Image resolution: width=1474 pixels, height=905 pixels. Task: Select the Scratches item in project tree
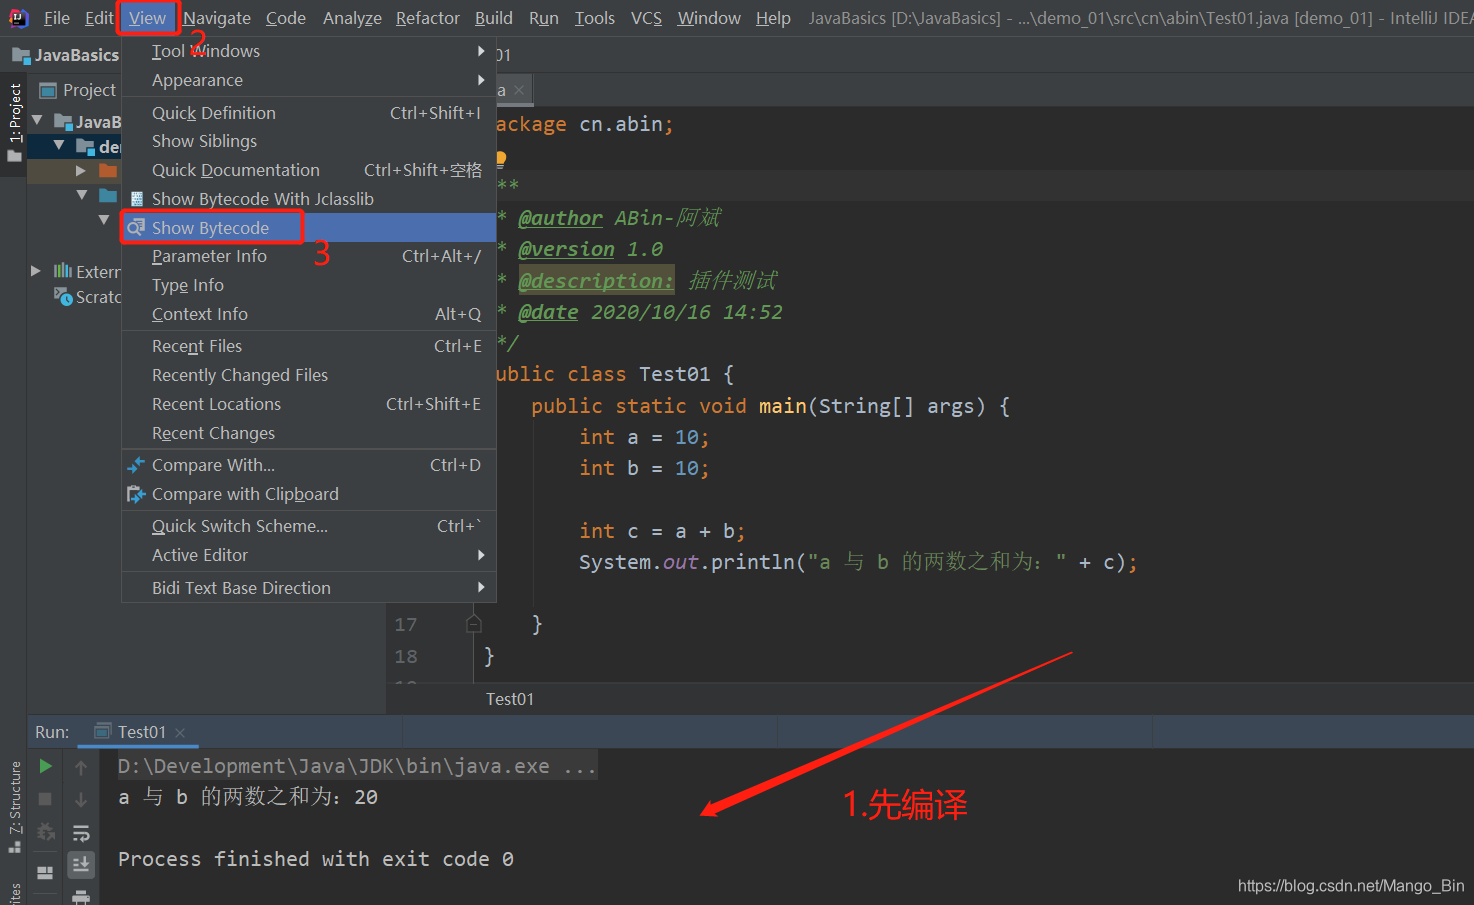coord(88,297)
